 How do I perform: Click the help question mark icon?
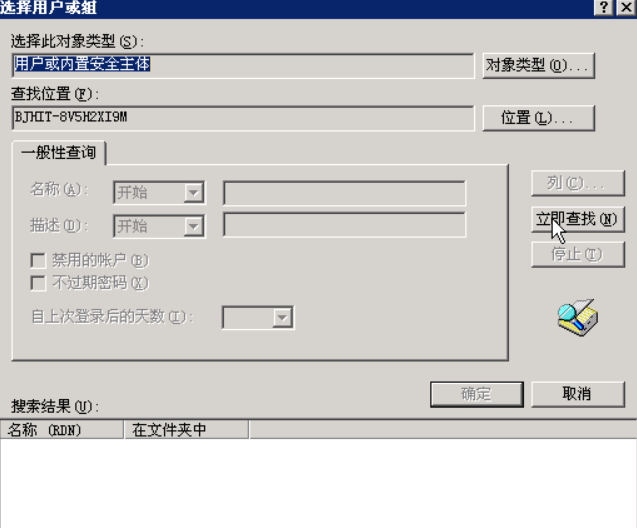click(x=604, y=7)
